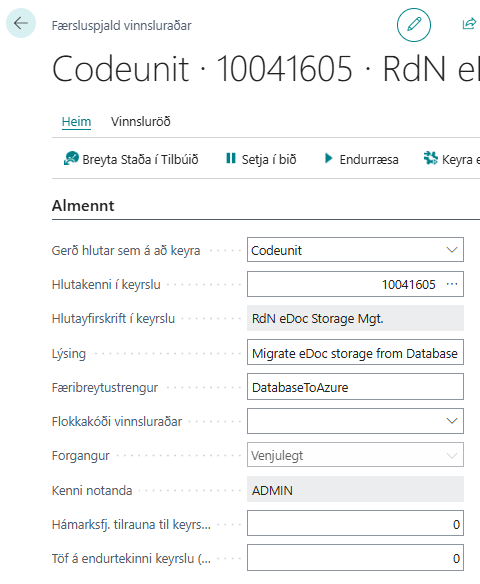Click the pencil edit icon
480x584 pixels.
(x=414, y=25)
